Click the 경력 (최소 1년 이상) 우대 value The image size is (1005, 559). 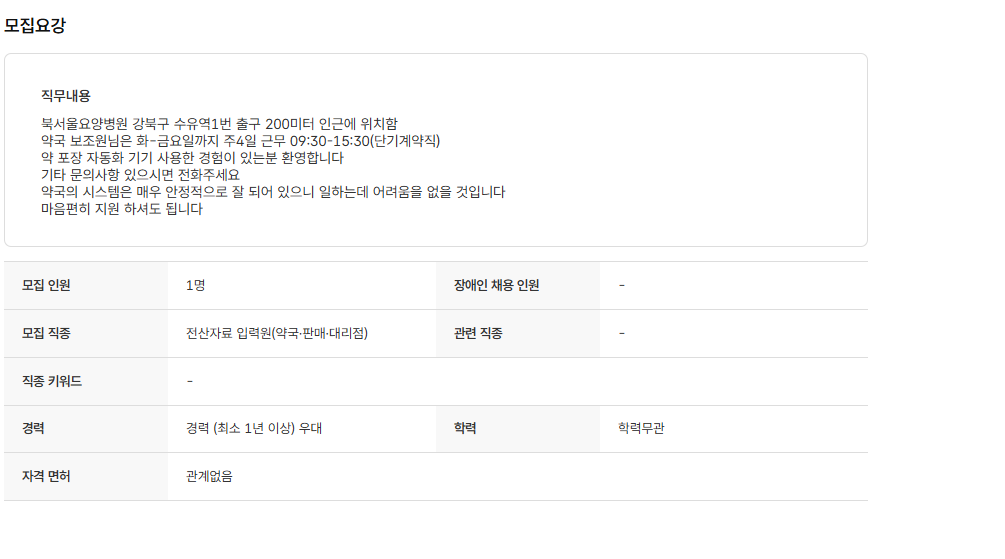coord(253,428)
